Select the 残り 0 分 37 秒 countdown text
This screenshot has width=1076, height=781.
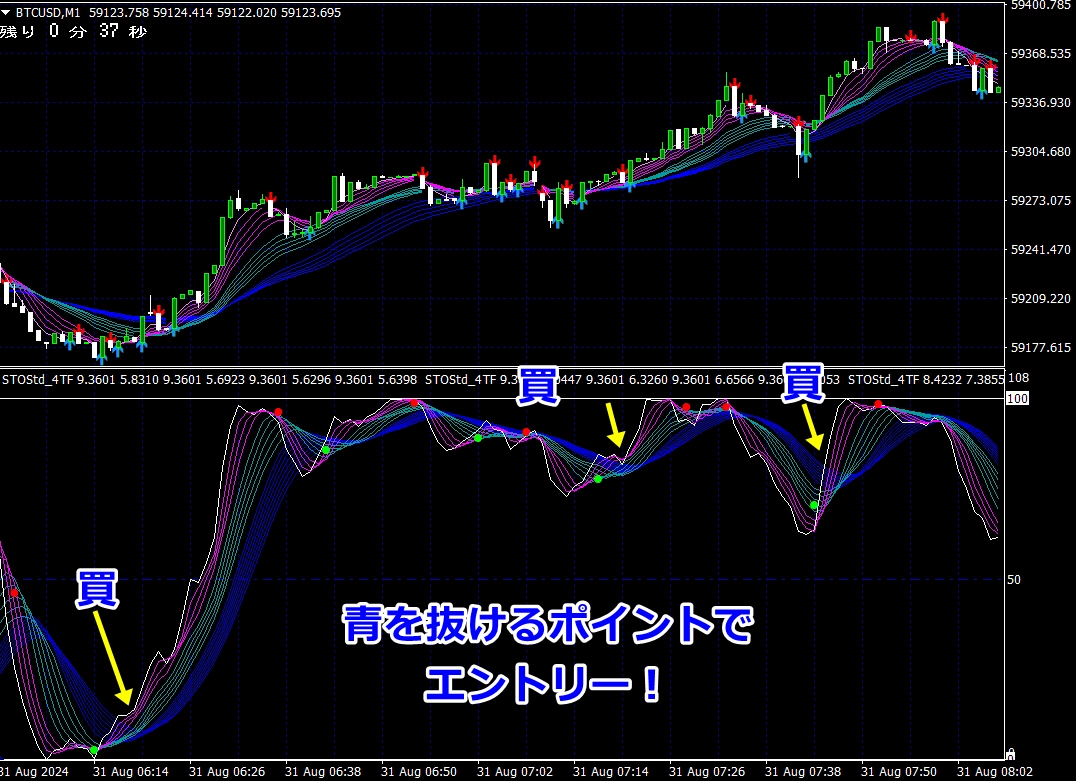point(74,32)
